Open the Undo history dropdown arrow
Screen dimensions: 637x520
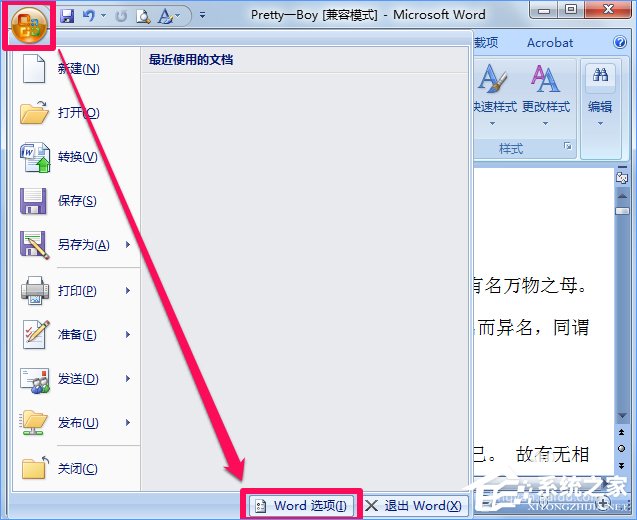click(104, 16)
